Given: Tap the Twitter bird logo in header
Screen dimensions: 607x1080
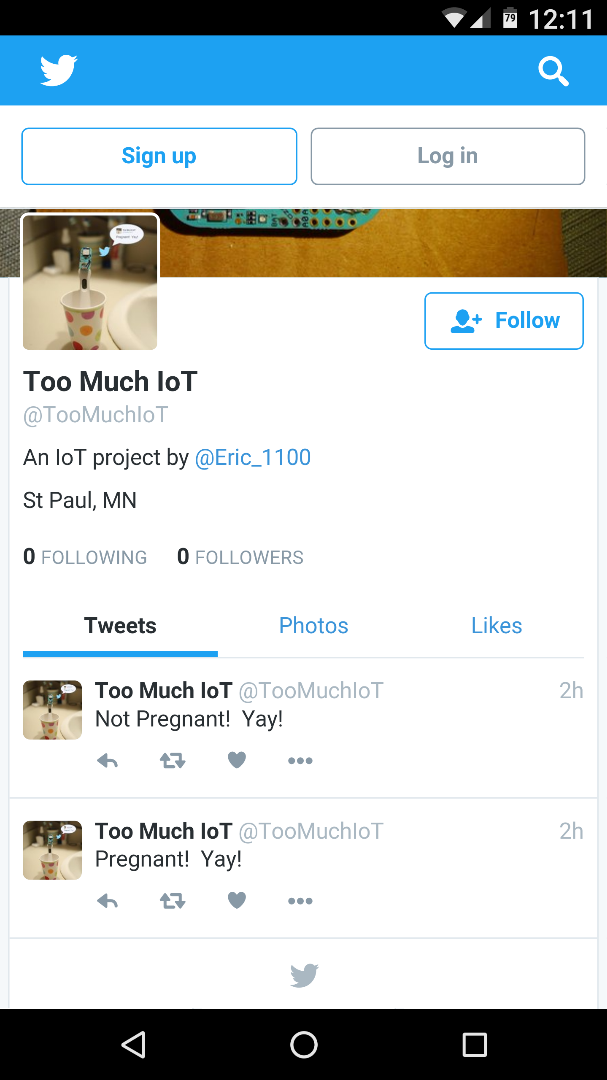Looking at the screenshot, I should (x=59, y=70).
